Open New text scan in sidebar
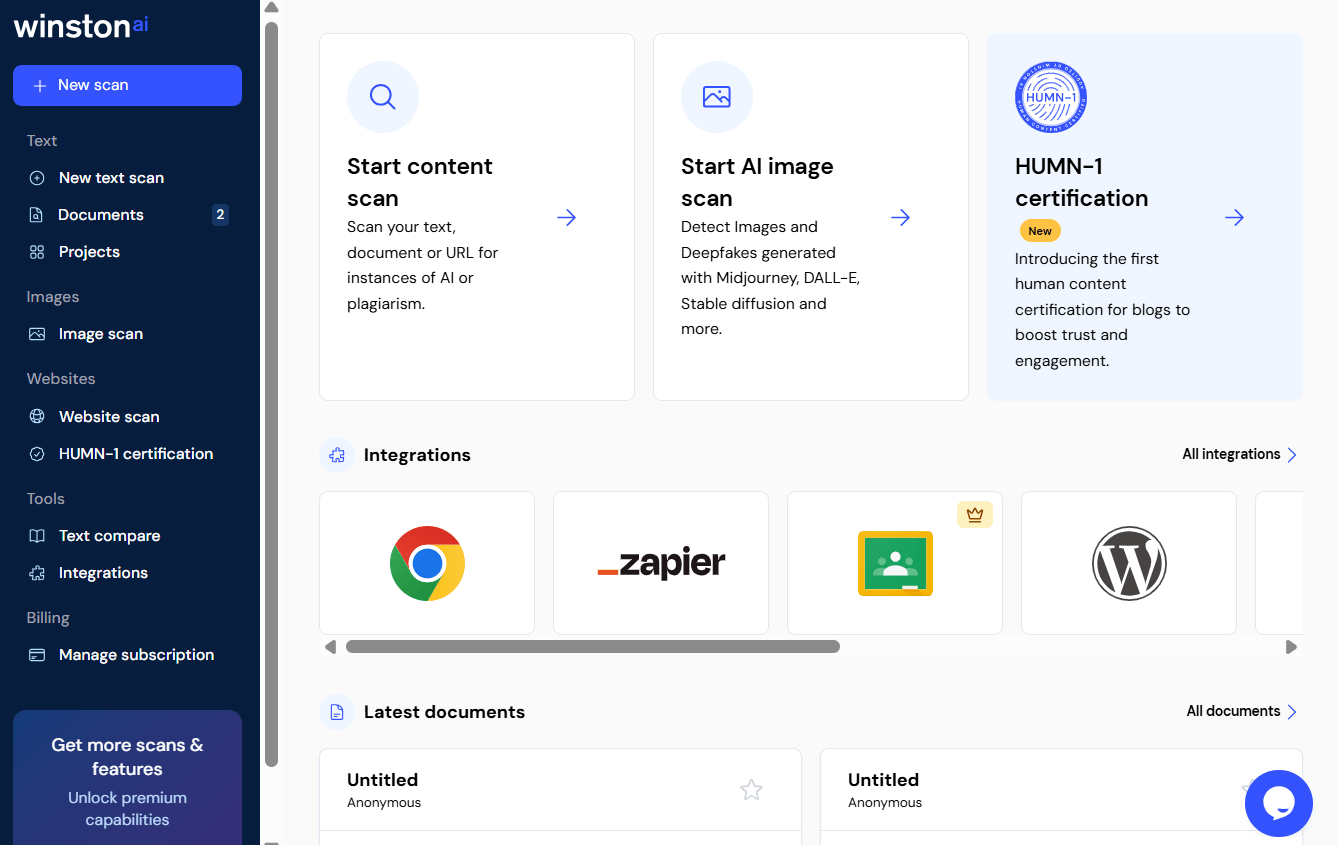This screenshot has width=1338, height=845. 111,178
